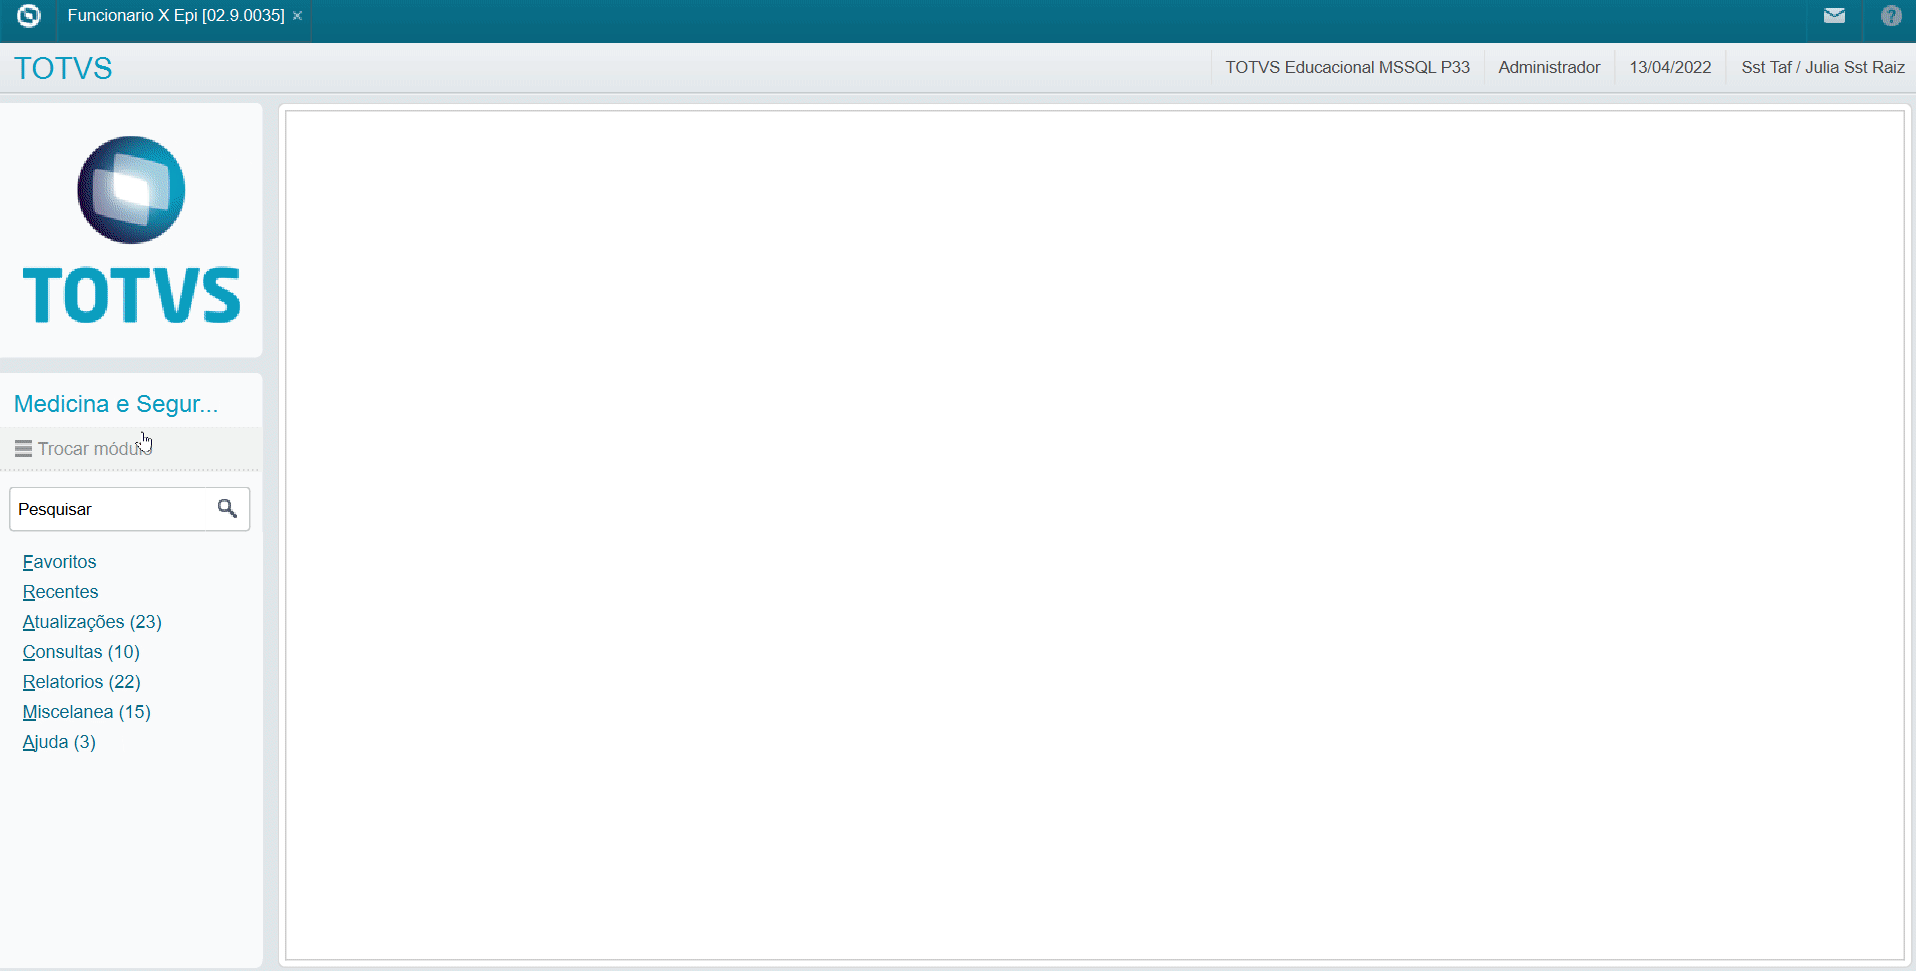Click the TOTVS title text in header

63,68
